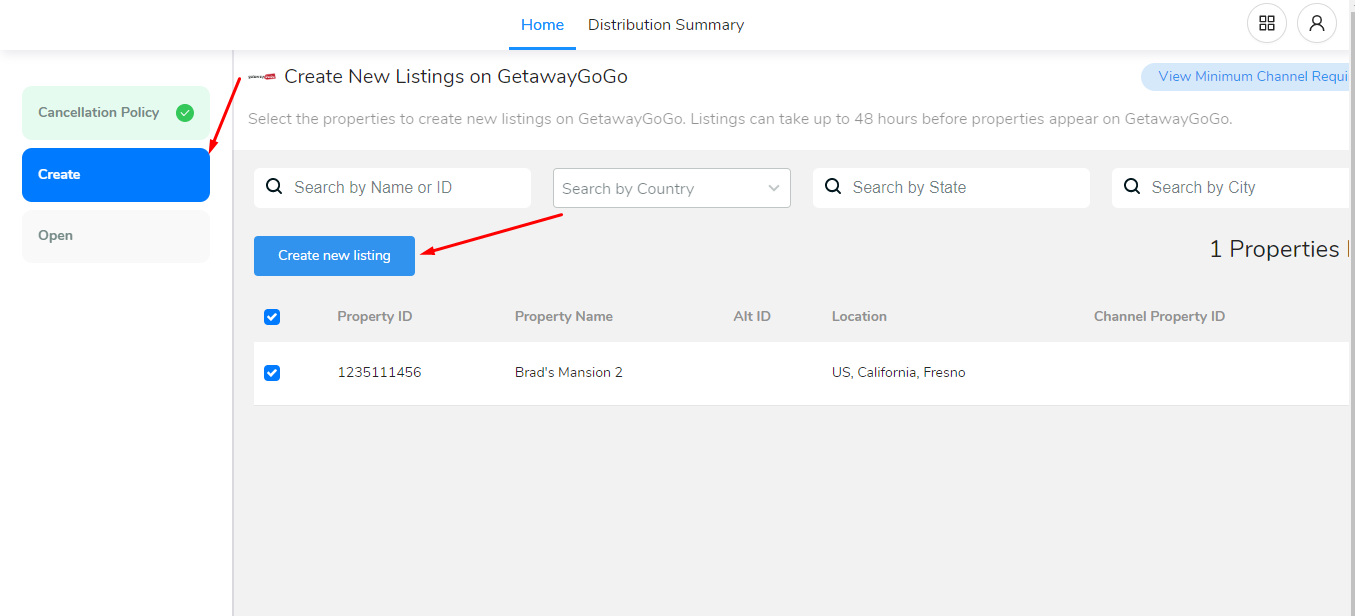Click View Minimum Channel Requirements button
Screen dimensions: 1355x616
pos(1247,77)
